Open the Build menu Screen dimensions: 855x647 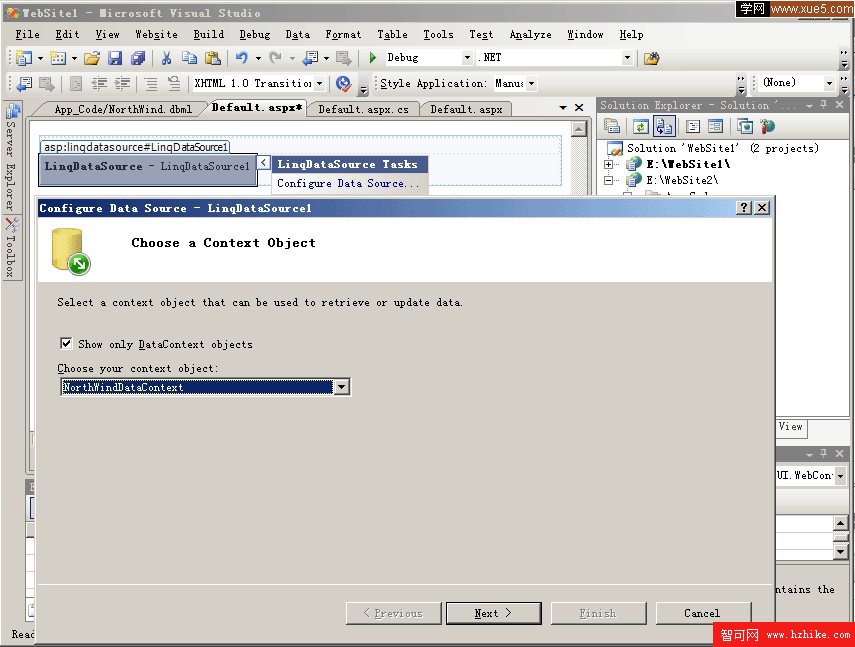(x=209, y=34)
